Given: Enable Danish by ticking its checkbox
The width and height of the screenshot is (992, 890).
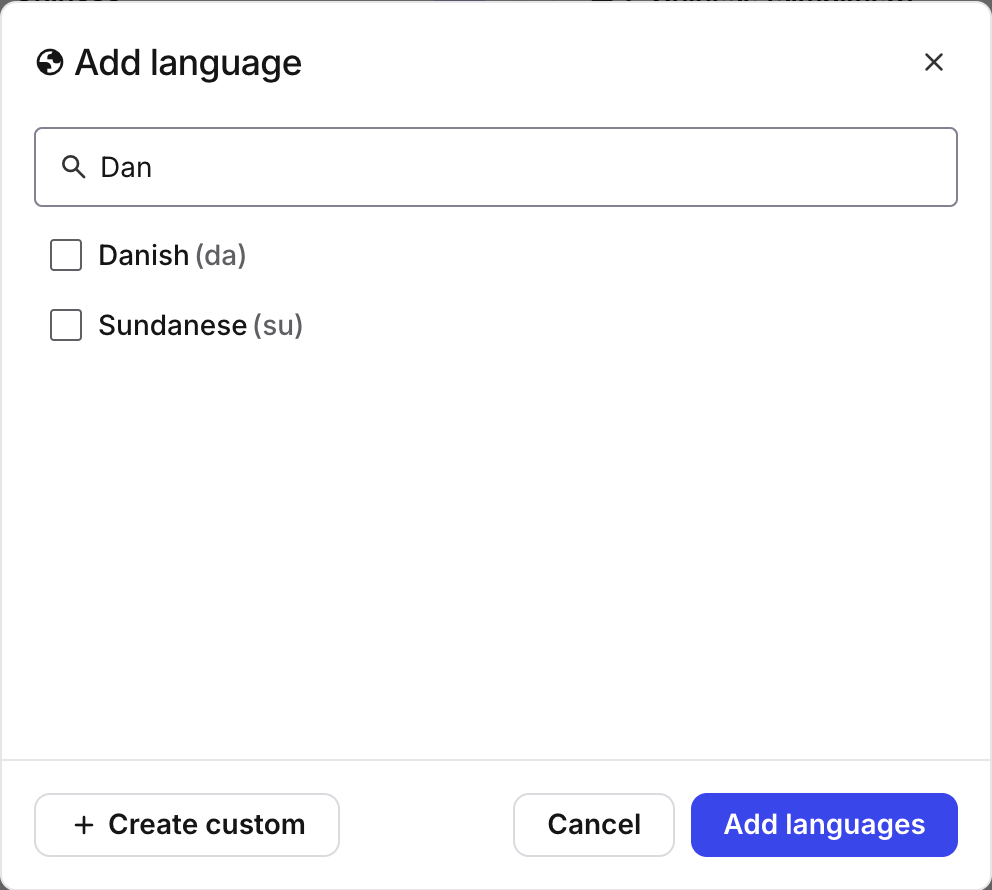Looking at the screenshot, I should tap(65, 255).
